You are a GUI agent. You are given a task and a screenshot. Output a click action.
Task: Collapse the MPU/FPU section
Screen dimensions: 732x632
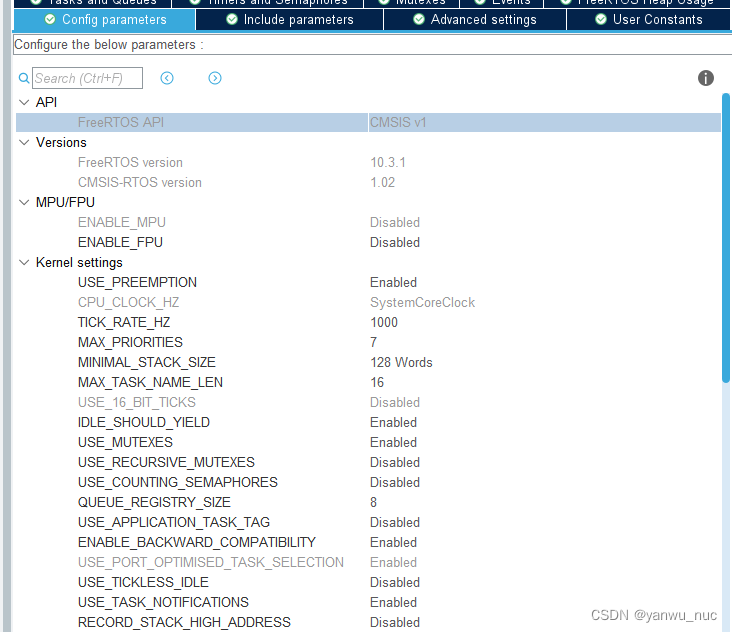pos(24,202)
